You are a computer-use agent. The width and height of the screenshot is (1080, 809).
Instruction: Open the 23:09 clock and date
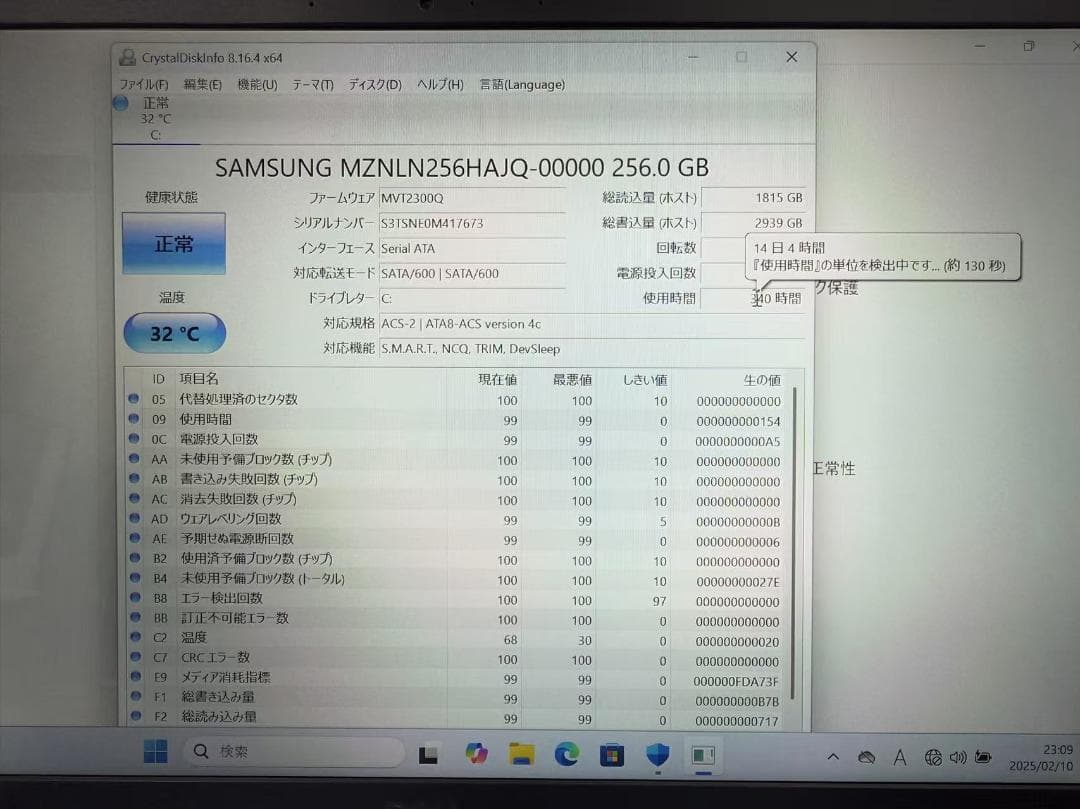[1040, 758]
